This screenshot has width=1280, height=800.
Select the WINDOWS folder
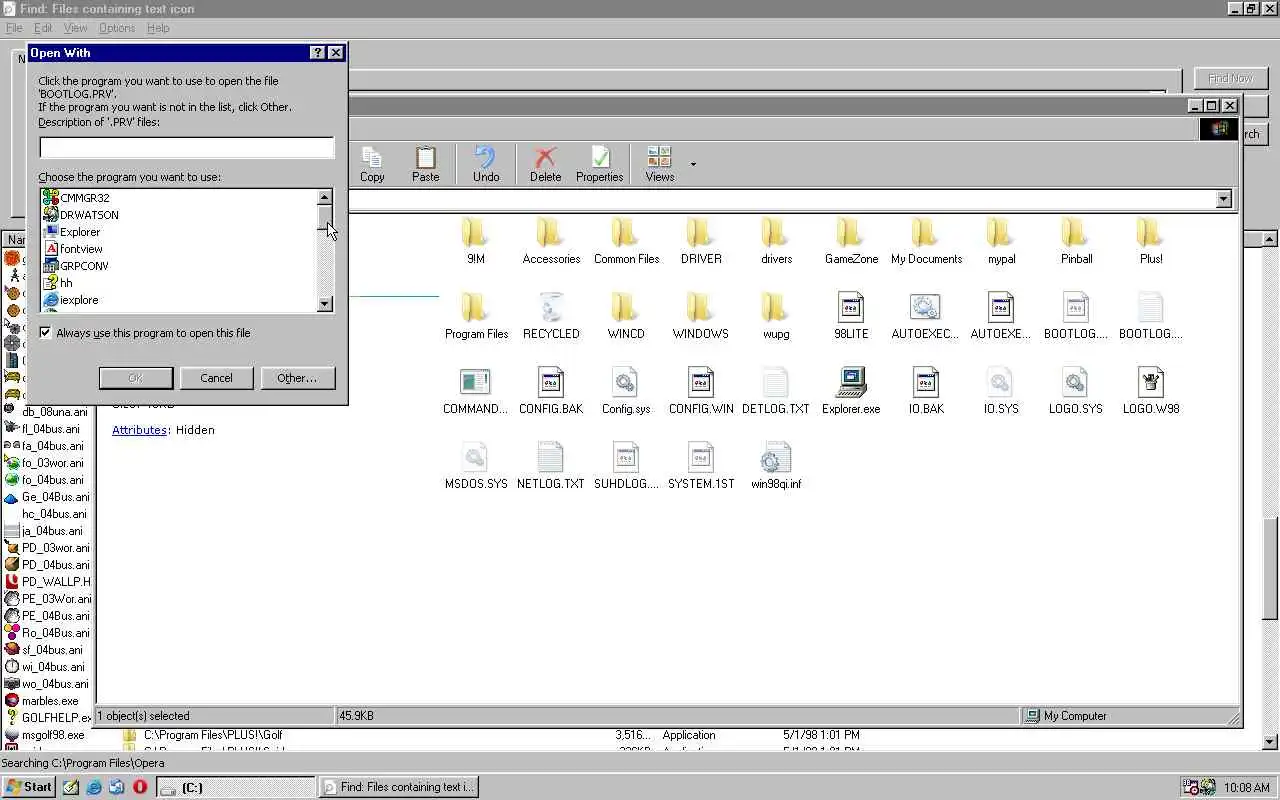tap(701, 316)
